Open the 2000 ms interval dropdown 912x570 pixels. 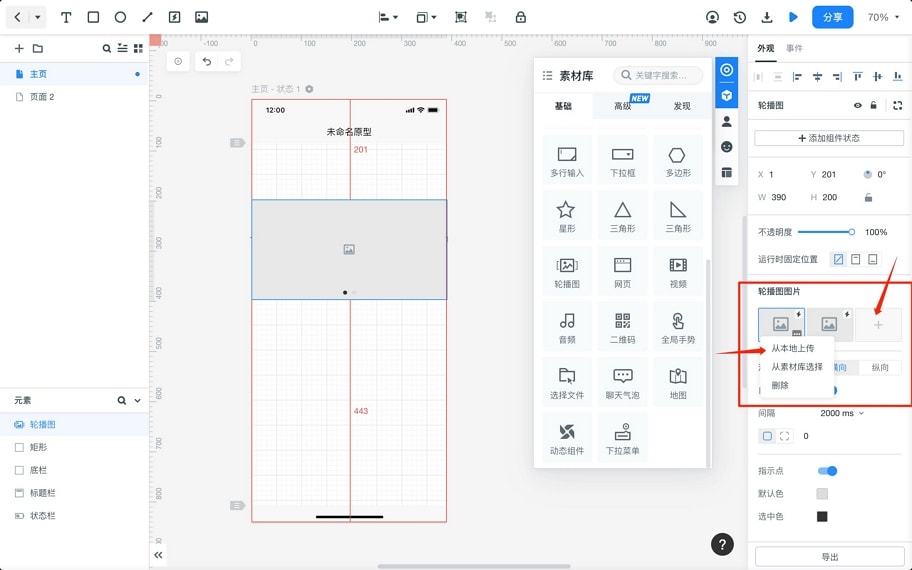[x=842, y=413]
